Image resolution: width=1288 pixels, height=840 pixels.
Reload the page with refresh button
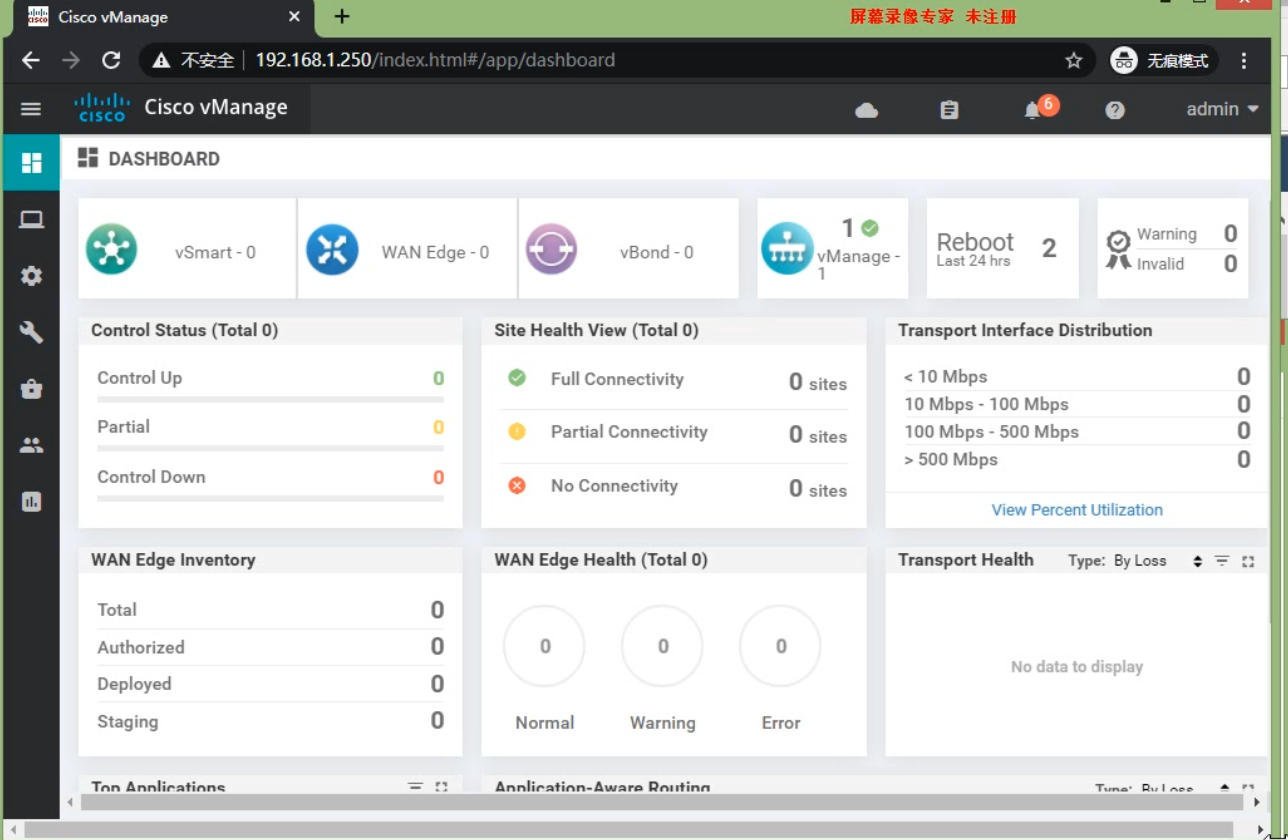point(111,60)
